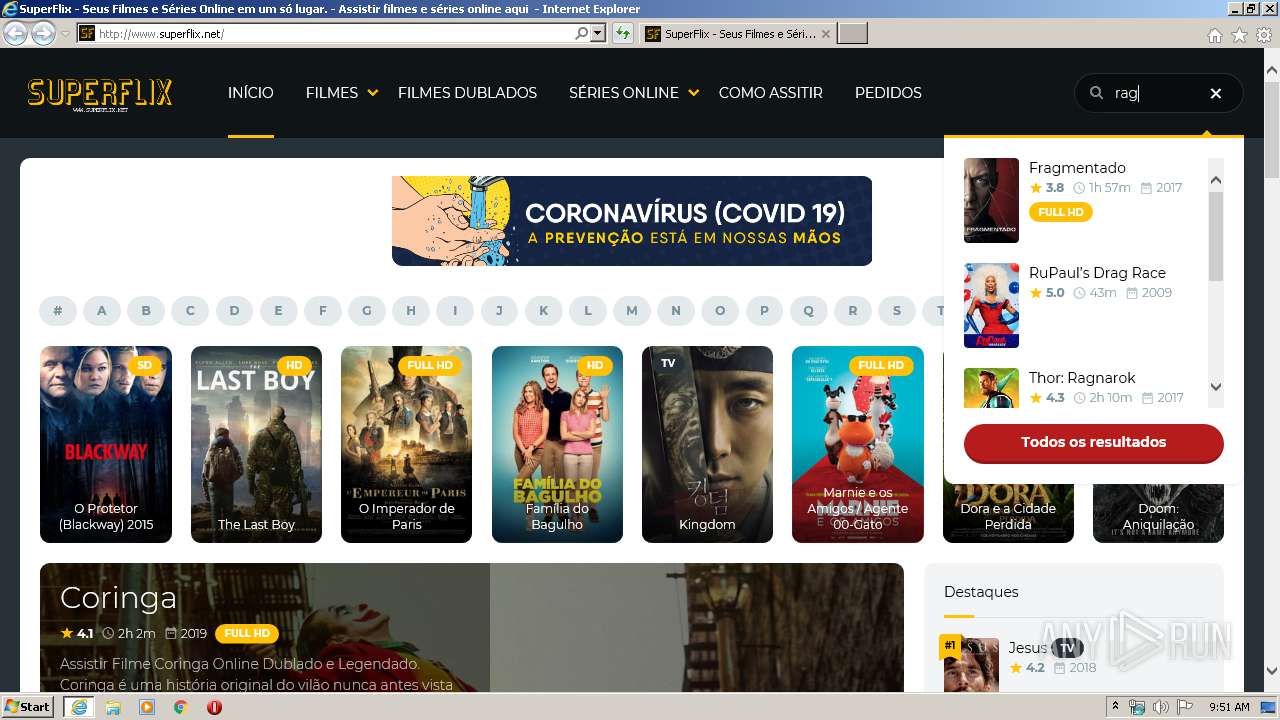Open the COMO ASSISTIR page
Screen dimensions: 1280x720
[770, 93]
